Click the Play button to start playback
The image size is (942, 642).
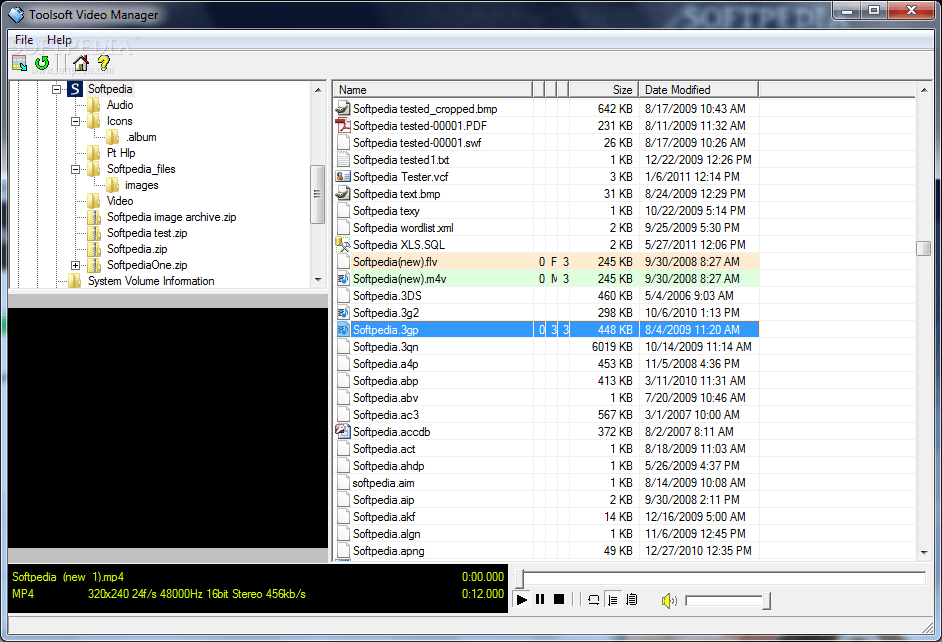(521, 599)
